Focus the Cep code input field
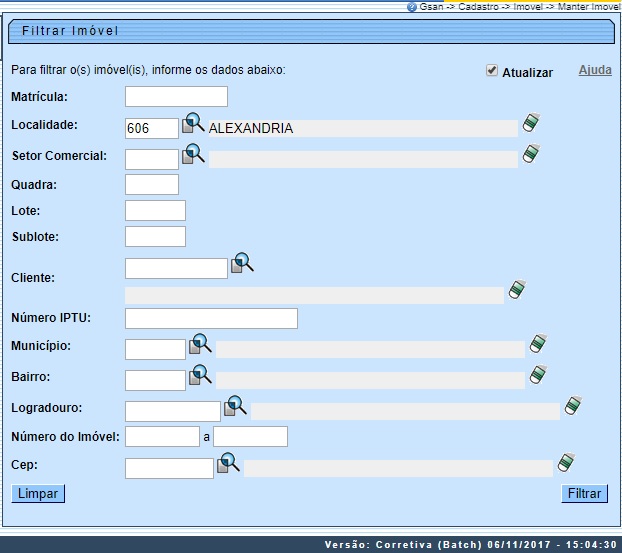This screenshot has width=622, height=553. coord(169,468)
